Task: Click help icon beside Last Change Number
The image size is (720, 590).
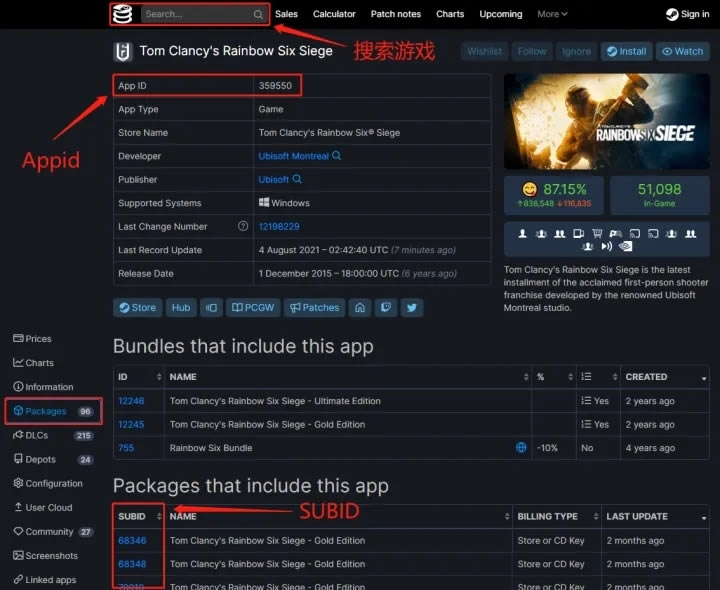Action: click(x=243, y=226)
